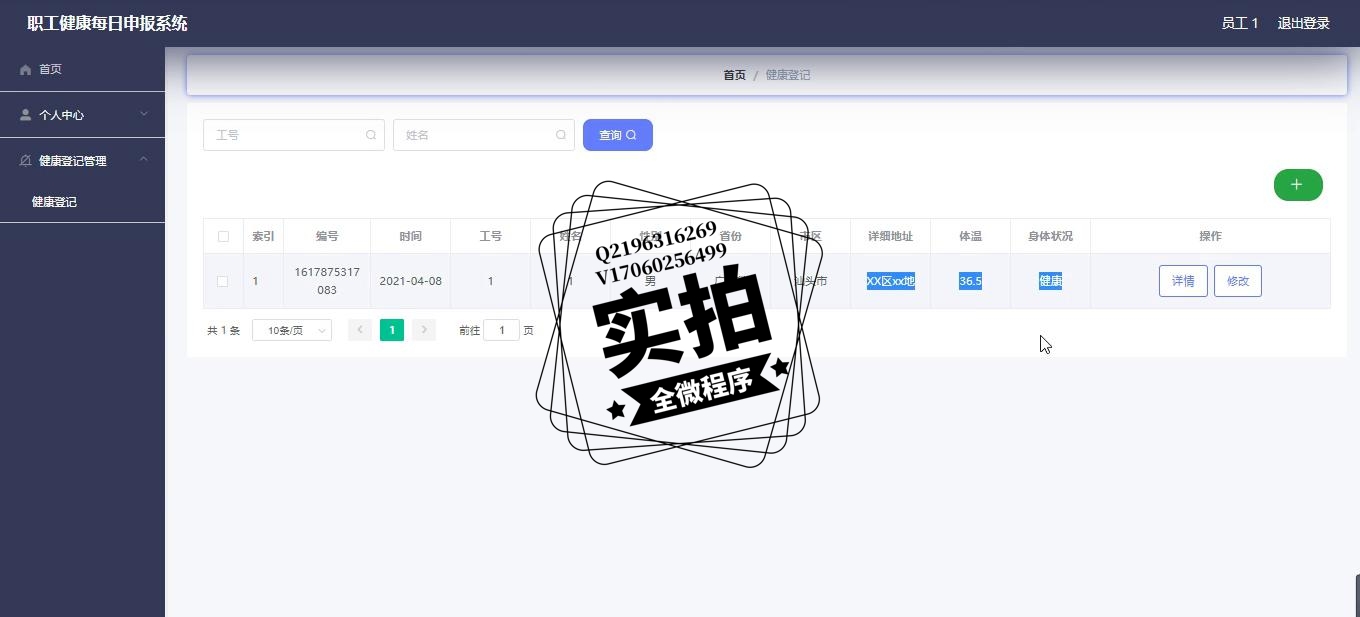1360x617 pixels.
Task: Click the 详细地址 column header
Action: (890, 237)
